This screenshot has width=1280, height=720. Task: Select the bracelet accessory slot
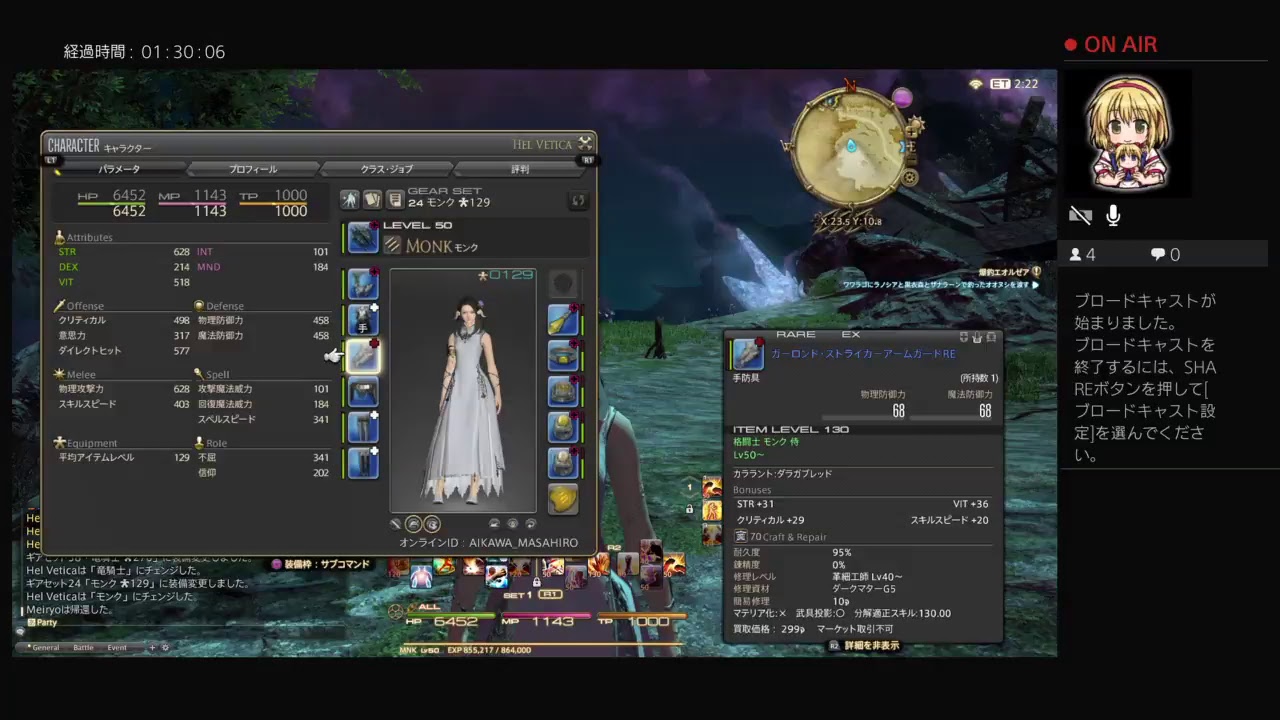pos(564,392)
